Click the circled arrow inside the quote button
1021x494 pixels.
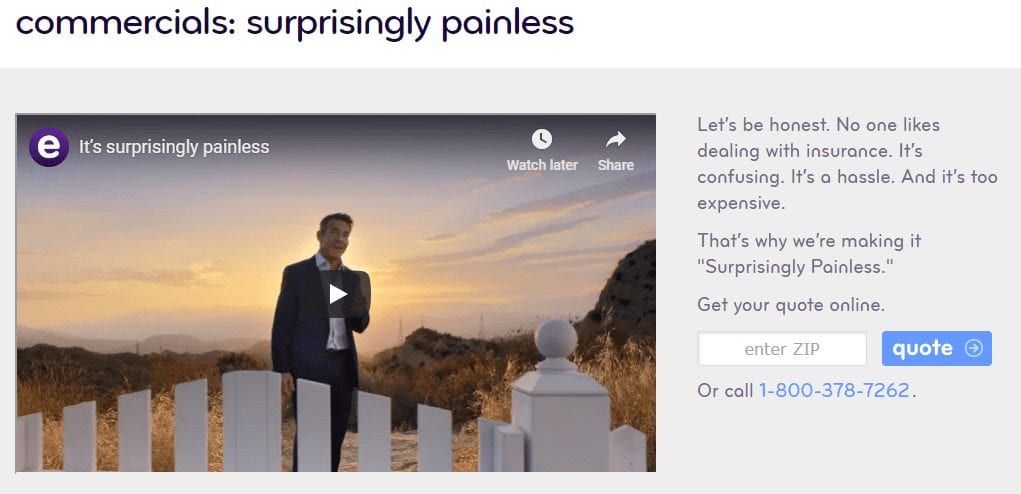973,349
